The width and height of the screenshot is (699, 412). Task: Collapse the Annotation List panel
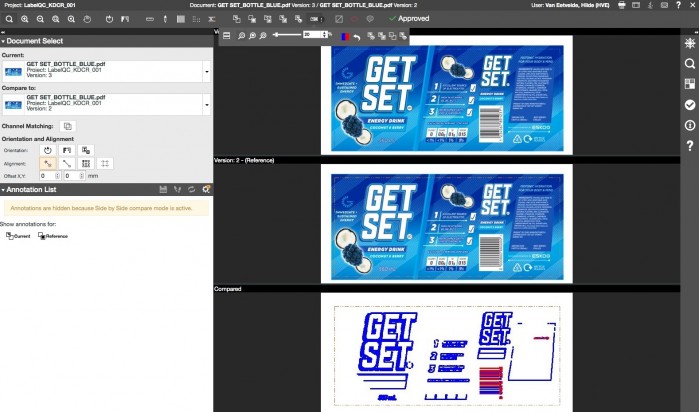point(3,189)
